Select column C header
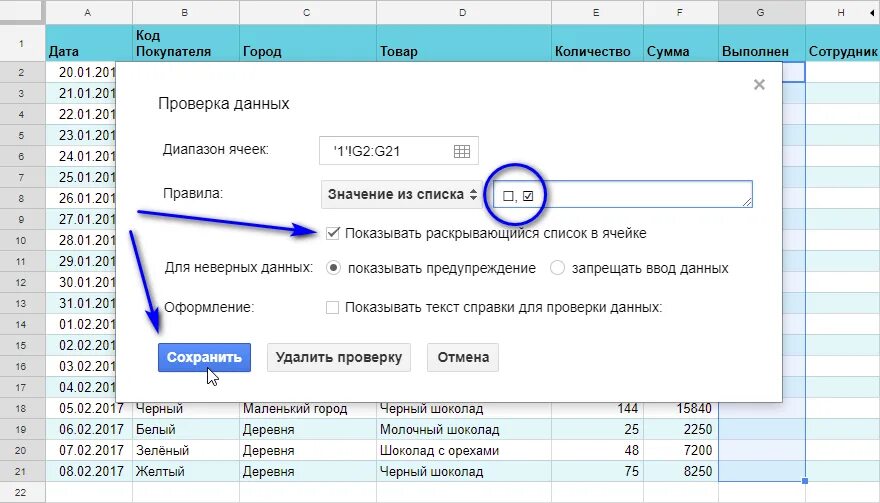This screenshot has height=503, width=880. click(x=308, y=12)
